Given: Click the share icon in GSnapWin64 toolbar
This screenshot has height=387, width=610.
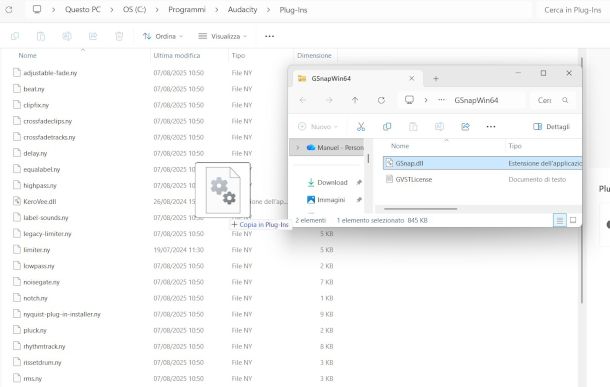Looking at the screenshot, I should 465,126.
